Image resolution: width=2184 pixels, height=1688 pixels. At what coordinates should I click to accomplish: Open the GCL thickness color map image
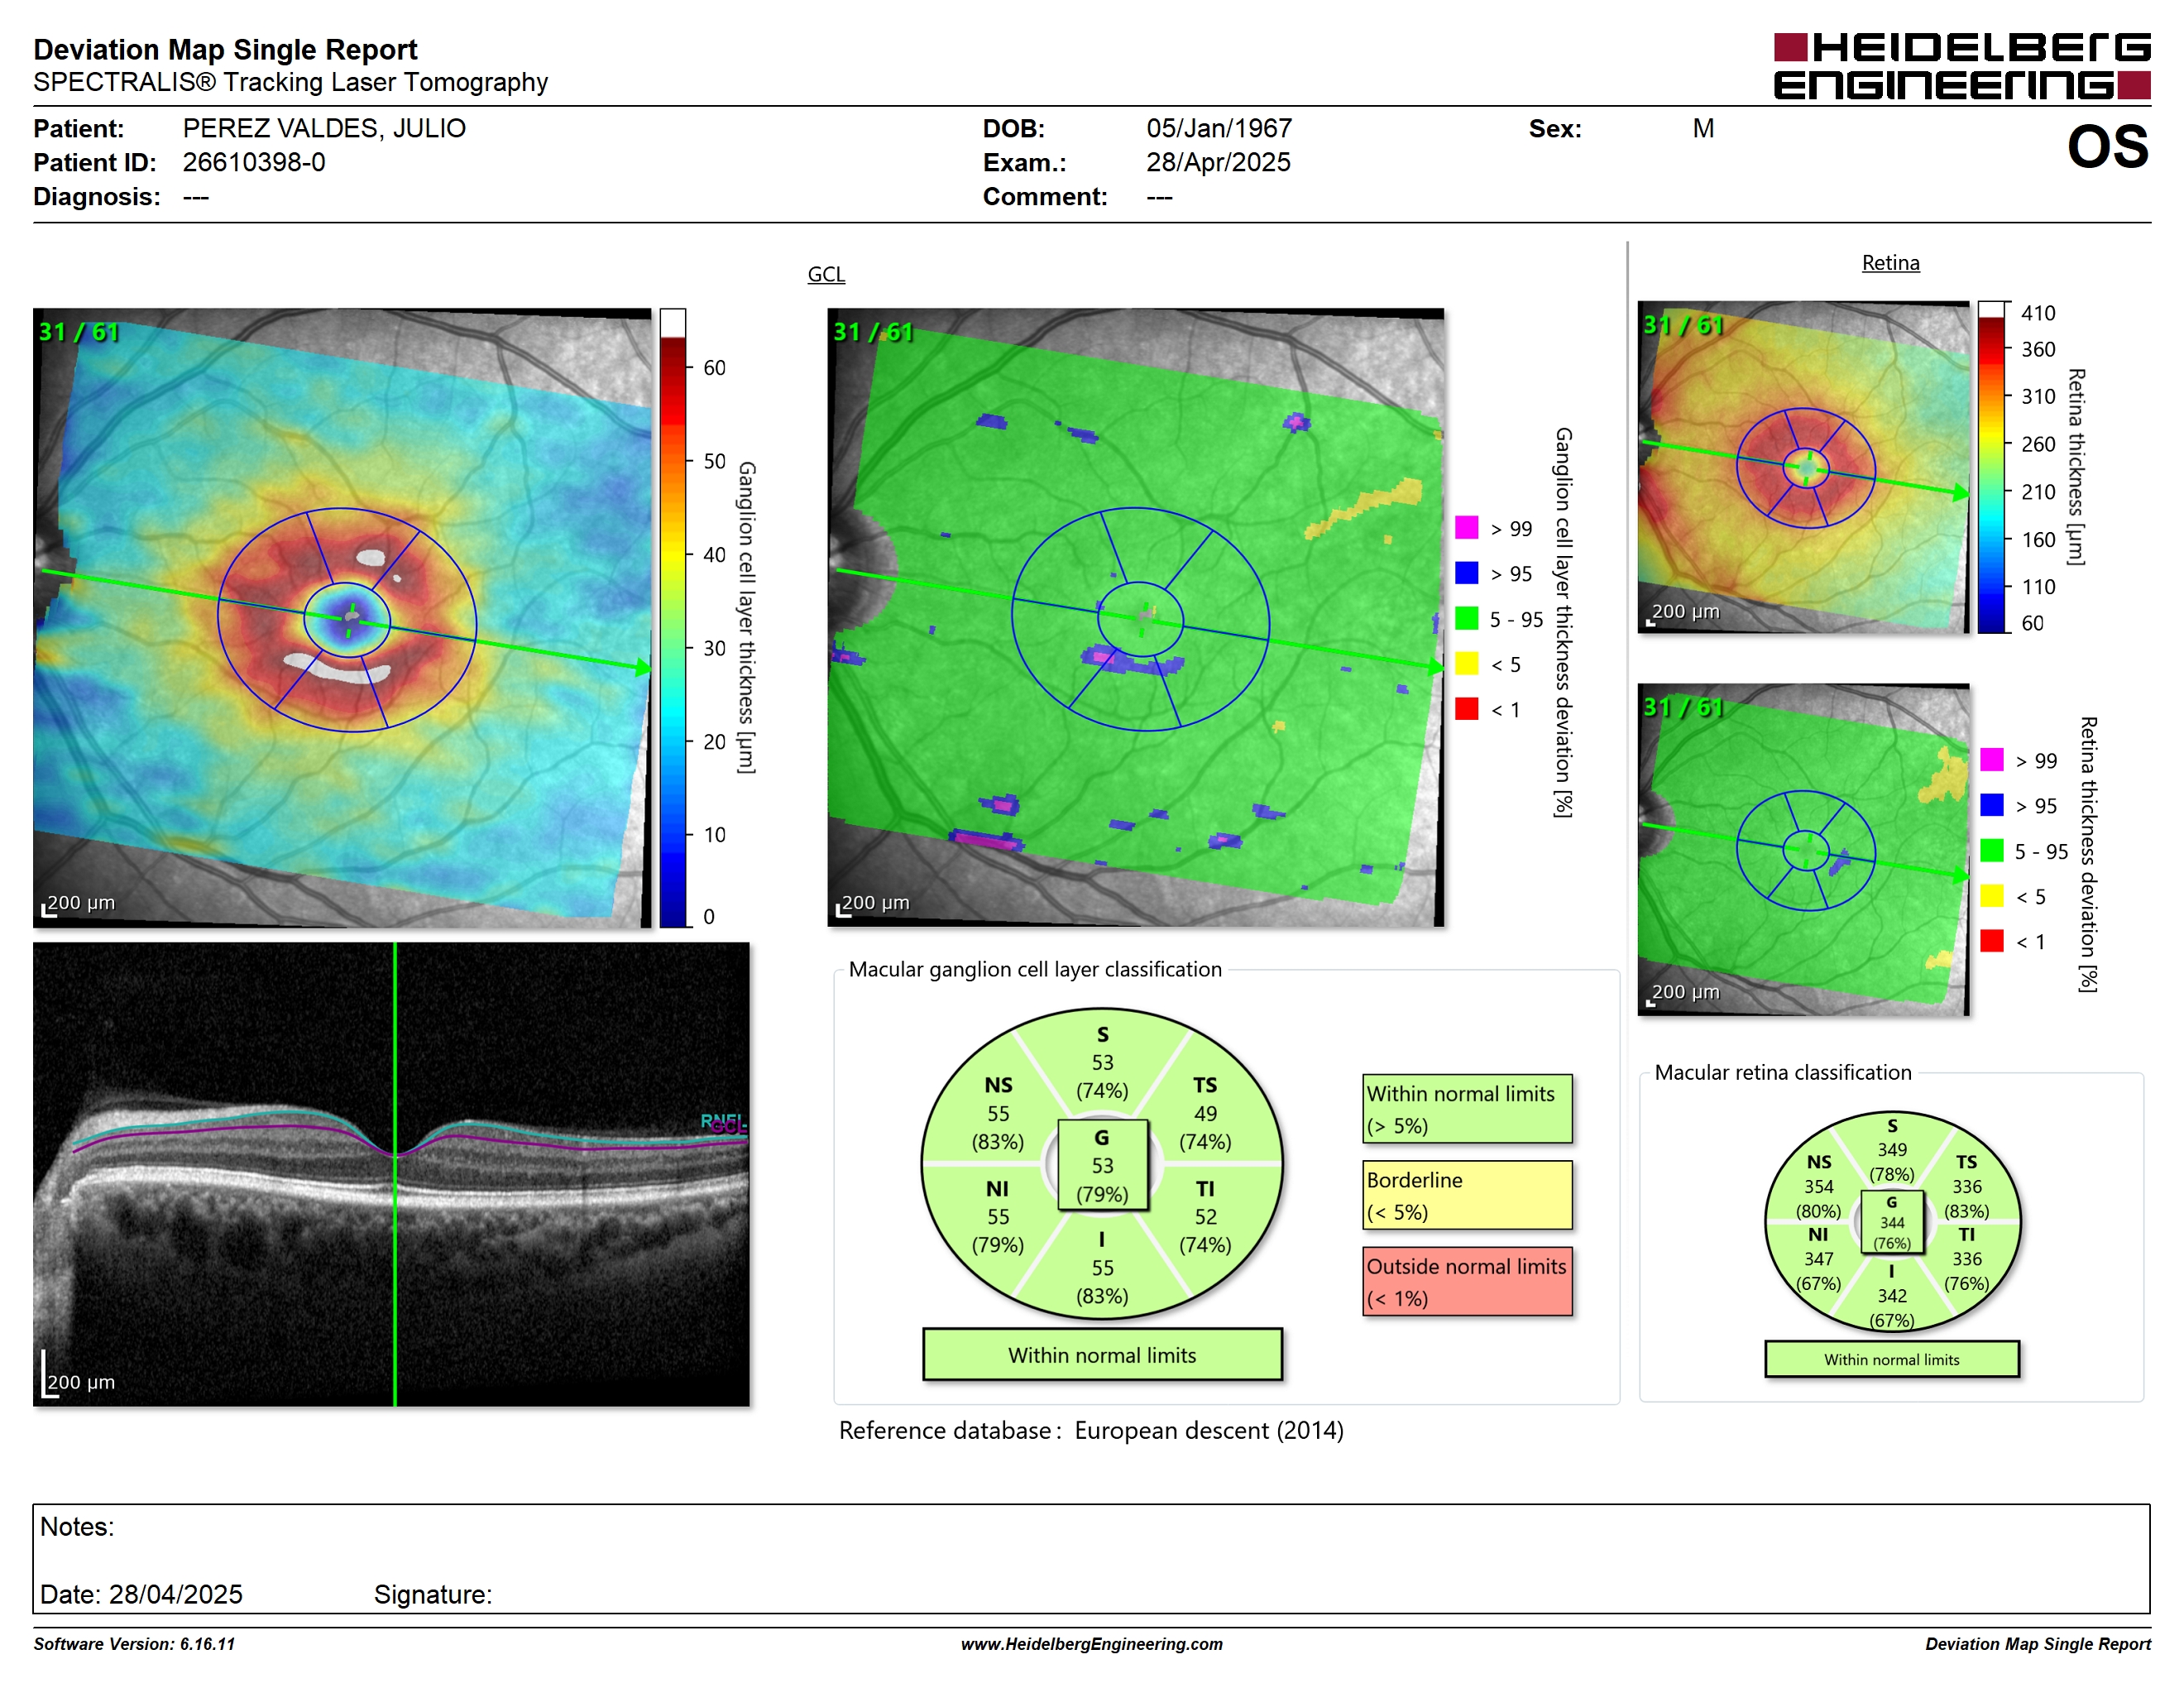coord(342,617)
